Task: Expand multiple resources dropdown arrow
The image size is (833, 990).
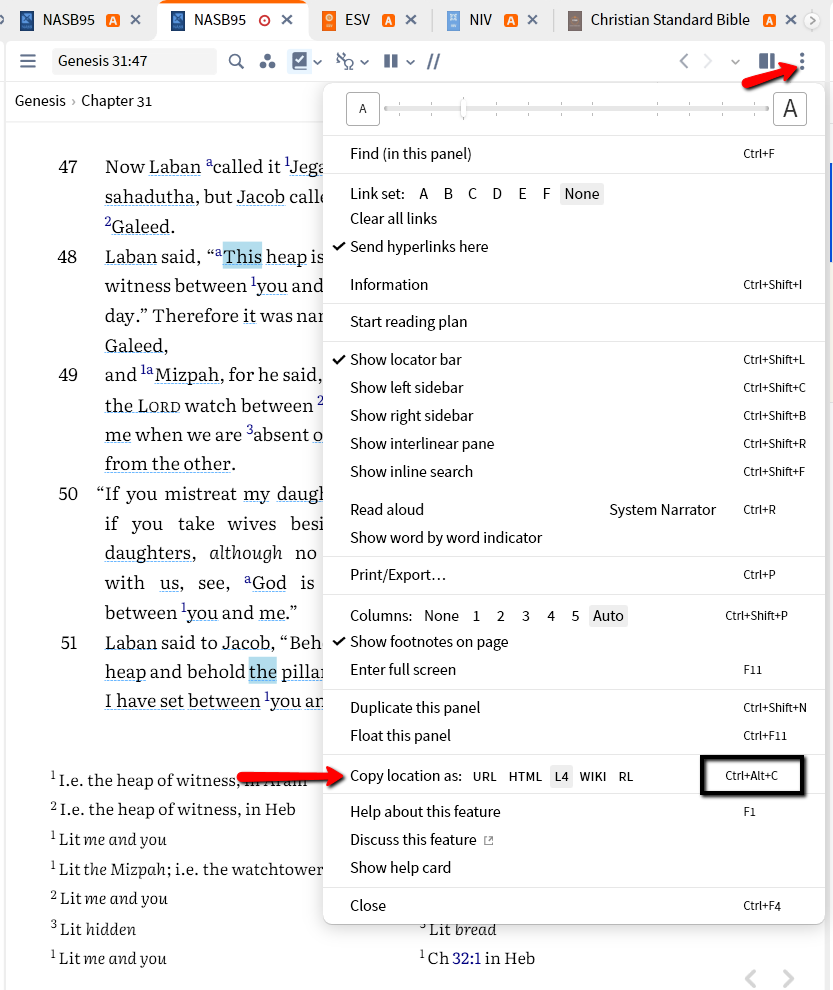Action: 411,62
